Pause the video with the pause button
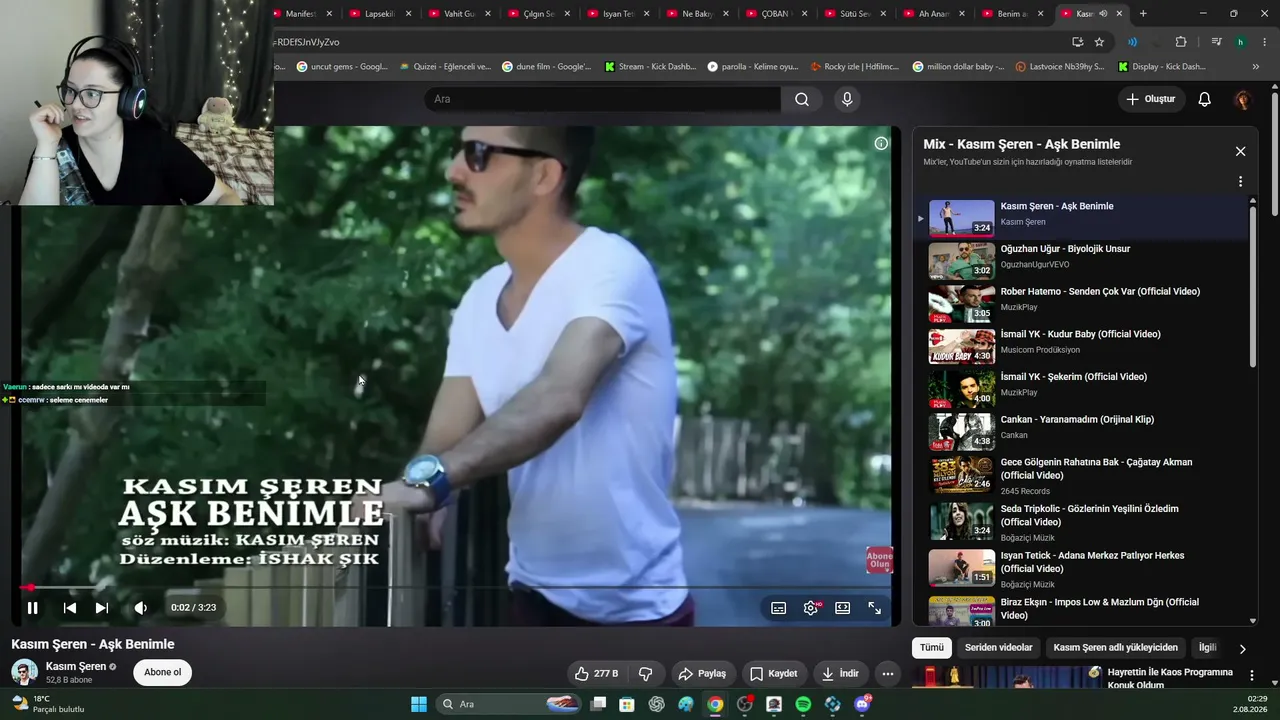The width and height of the screenshot is (1280, 720). click(x=32, y=608)
